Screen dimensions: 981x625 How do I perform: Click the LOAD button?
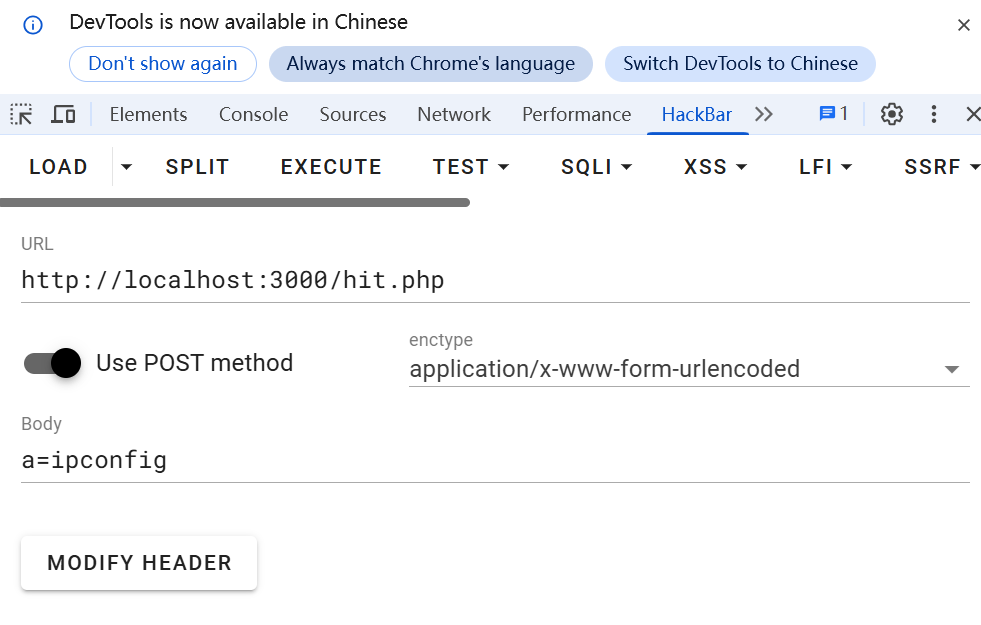[x=58, y=167]
